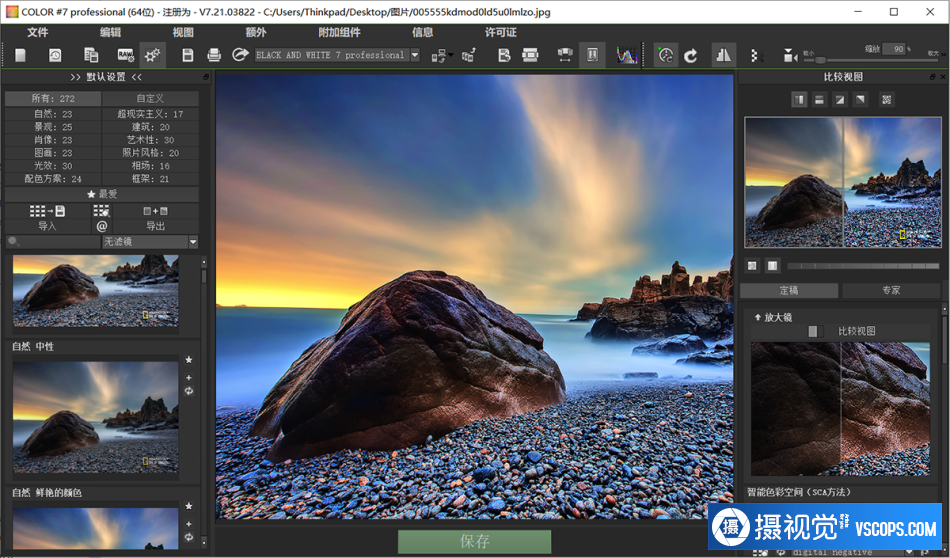Click the 导出 button
The height and width of the screenshot is (558, 950).
[155, 226]
